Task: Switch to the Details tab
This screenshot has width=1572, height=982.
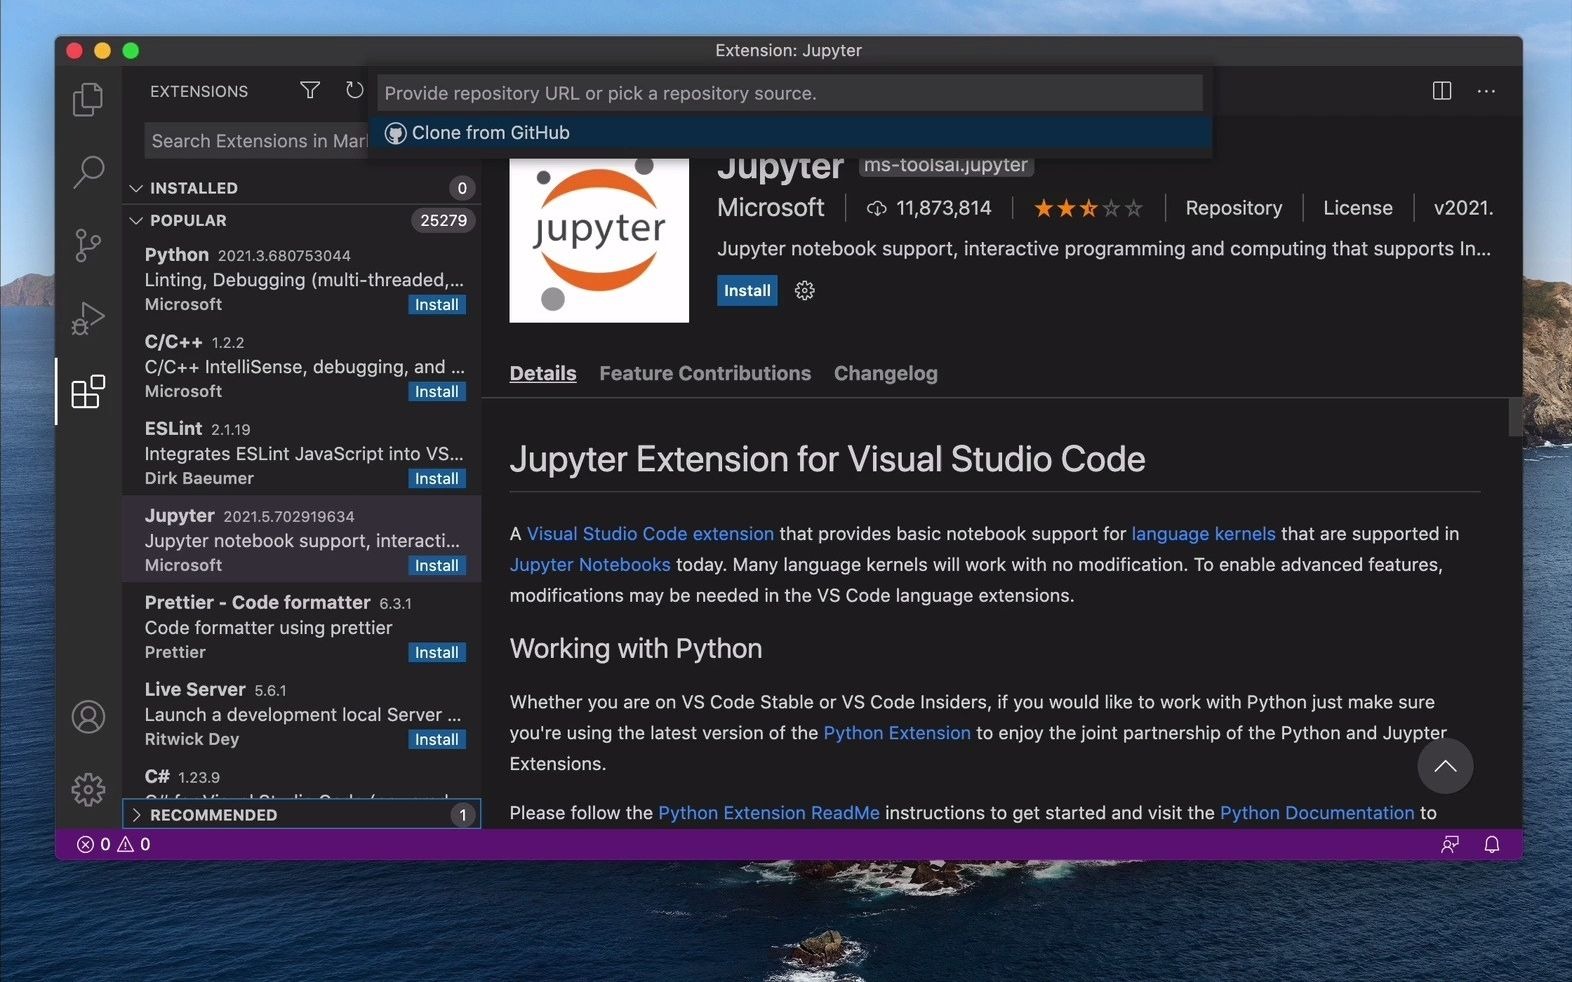Action: pos(543,373)
